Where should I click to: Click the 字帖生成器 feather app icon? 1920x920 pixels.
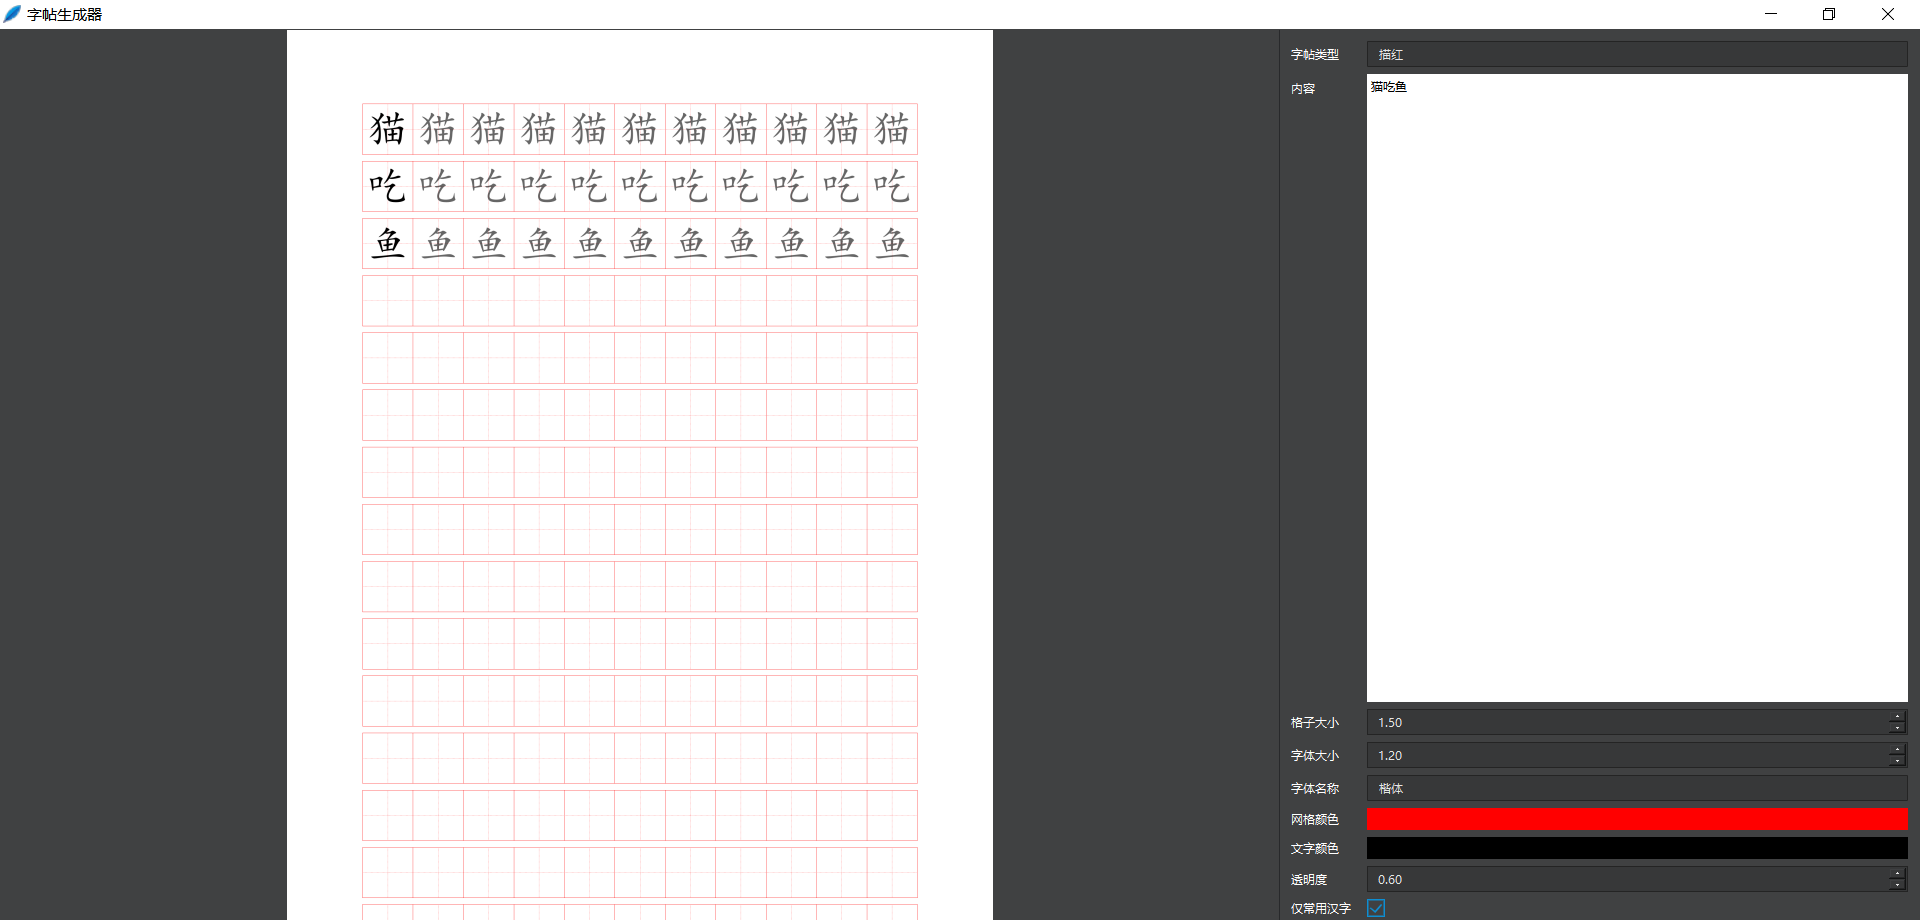(x=12, y=14)
